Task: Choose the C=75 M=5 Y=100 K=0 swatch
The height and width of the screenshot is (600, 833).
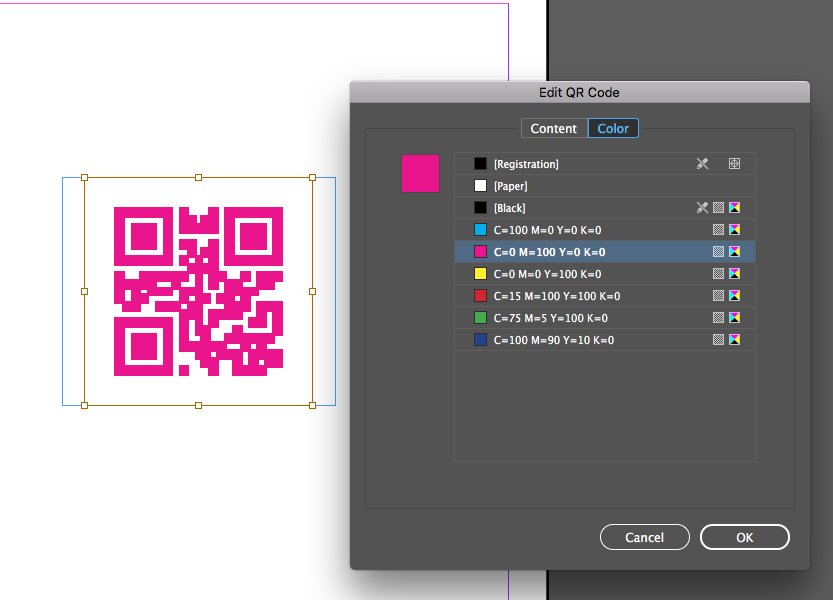Action: coord(605,318)
